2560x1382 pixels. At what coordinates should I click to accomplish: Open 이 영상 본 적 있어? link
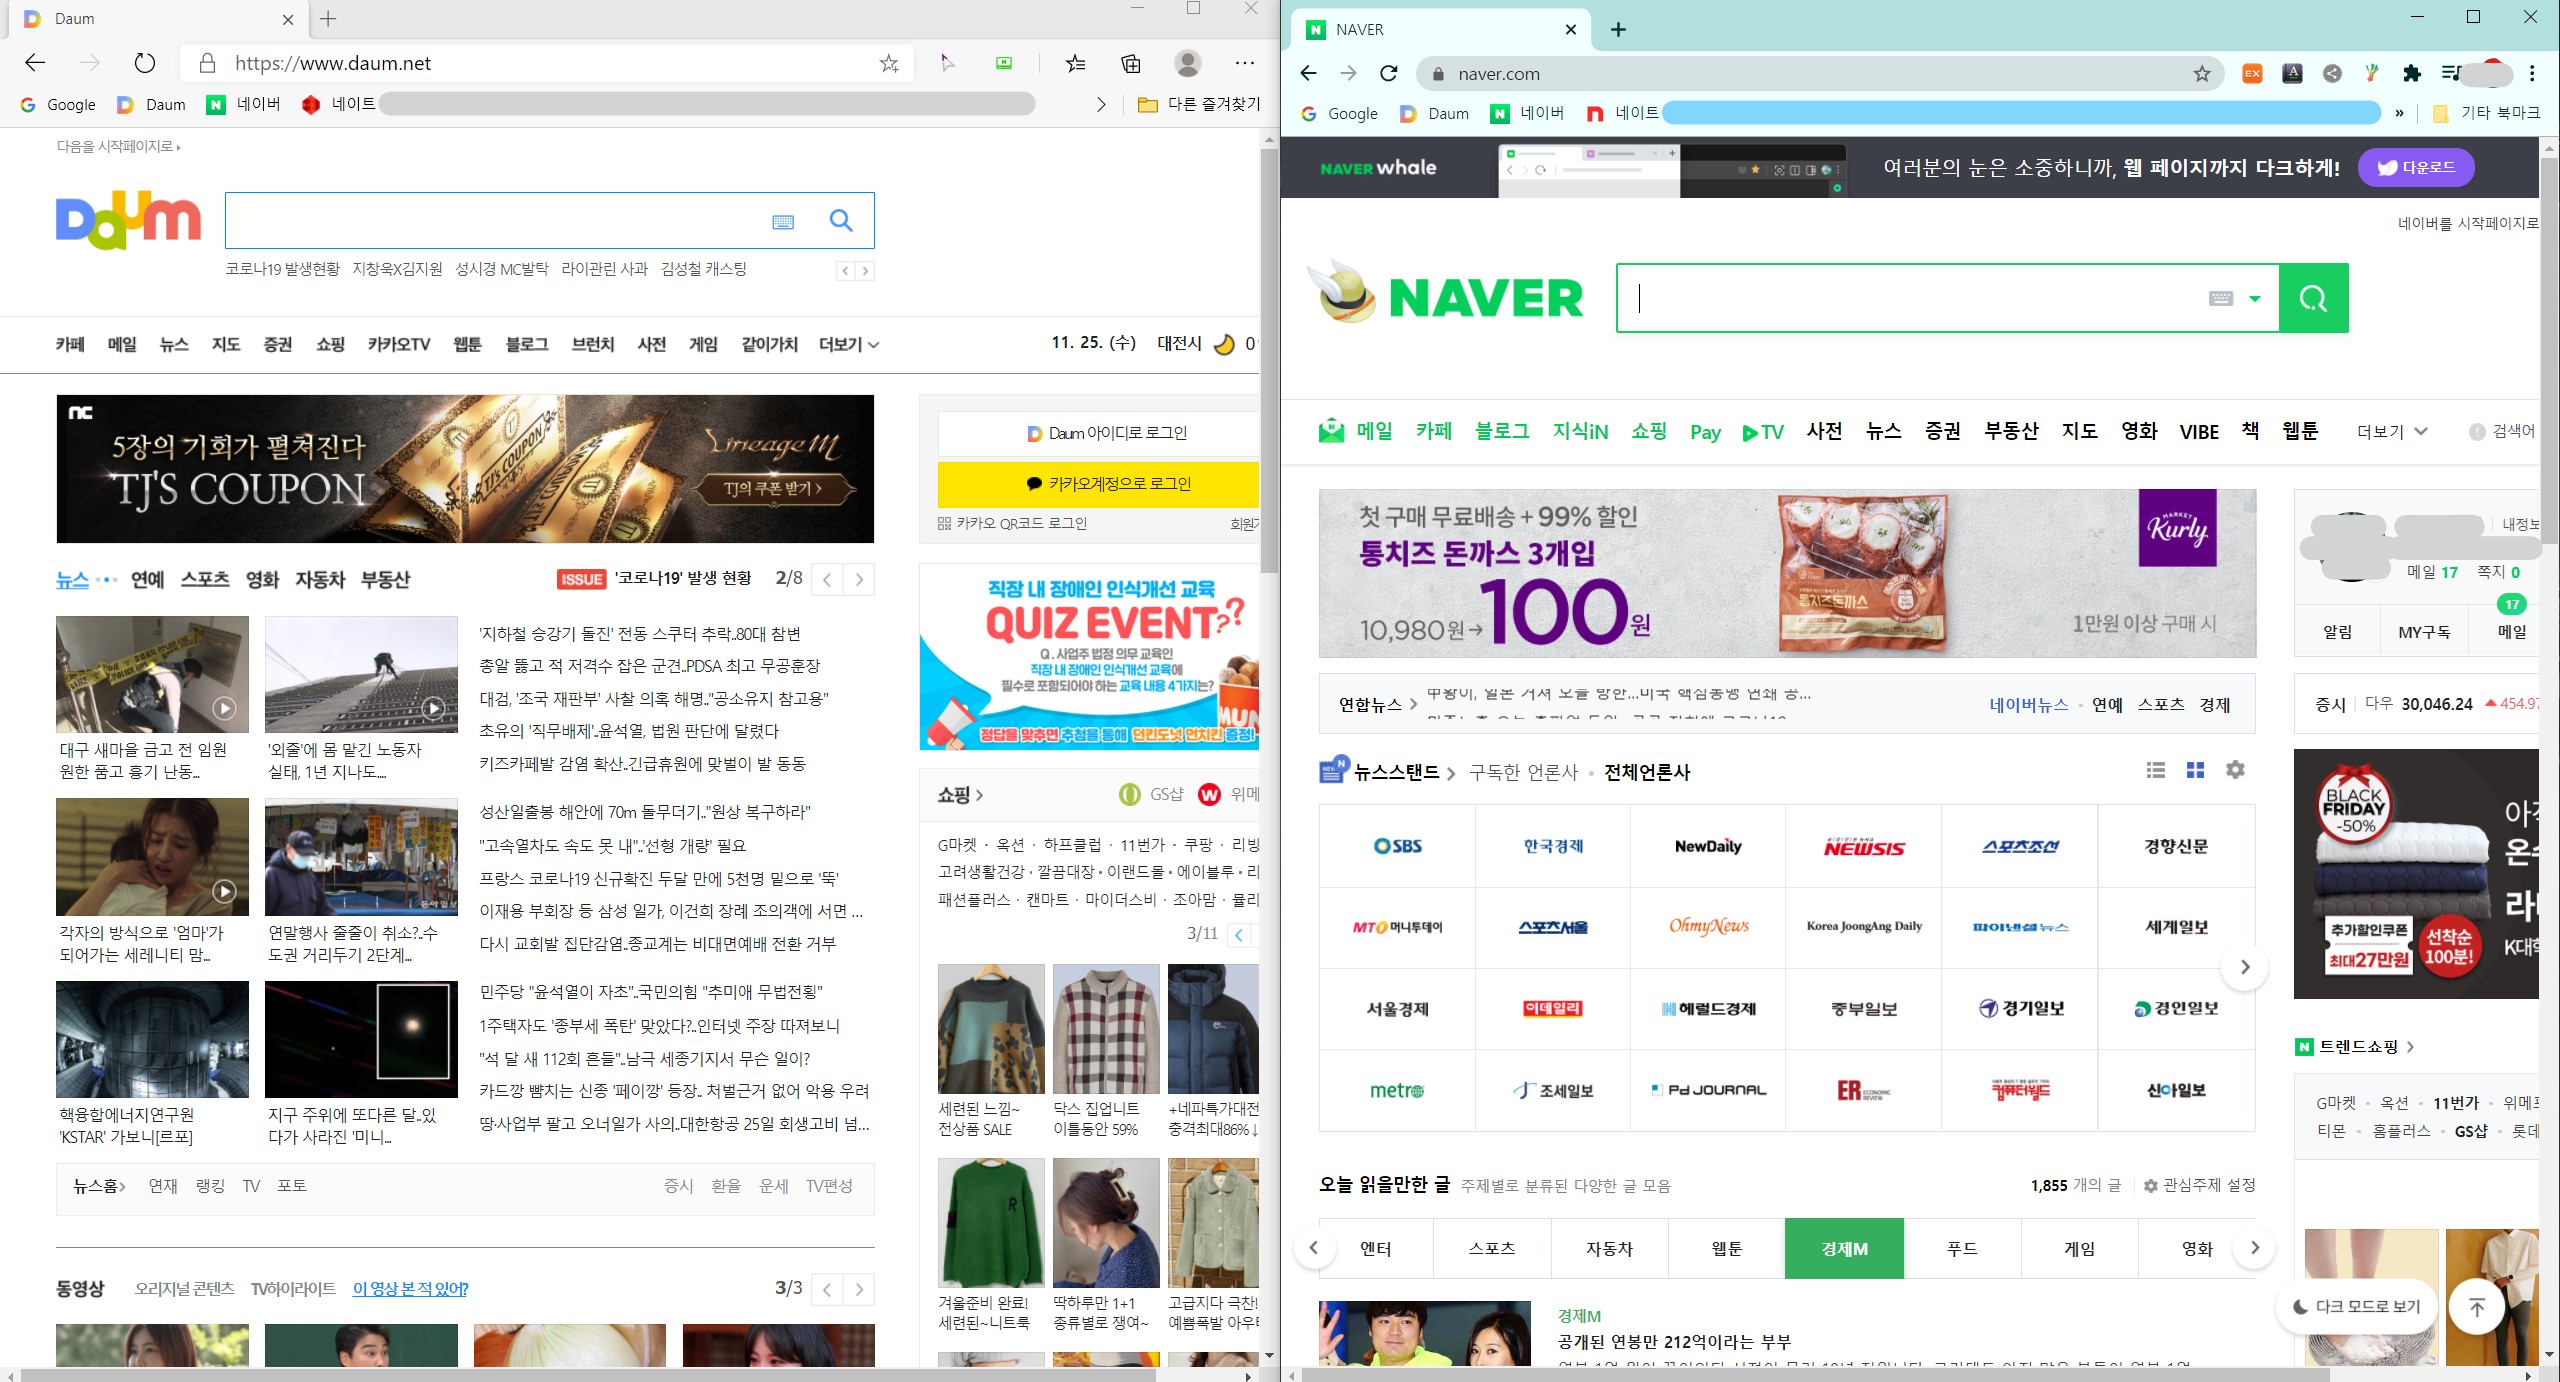point(410,1289)
